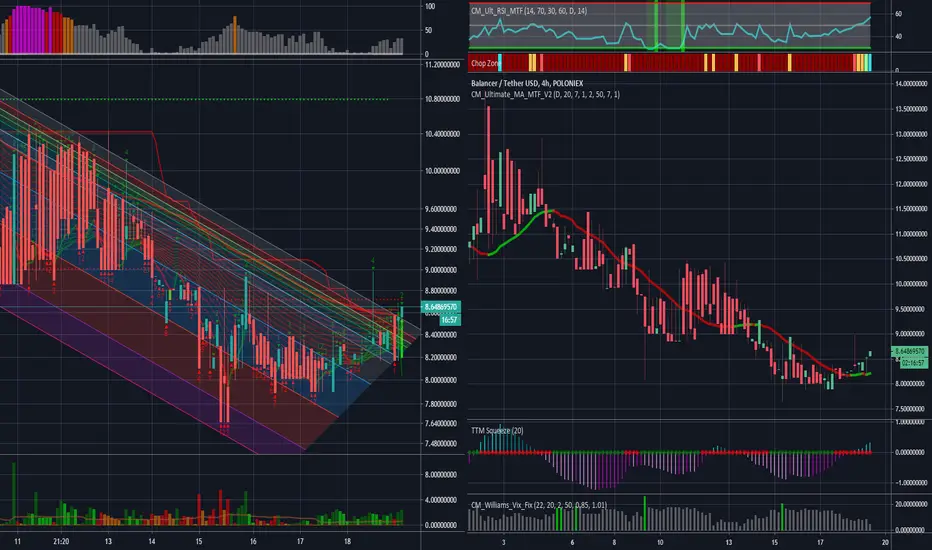Click the date 18 on the time axis
This screenshot has height=550, width=932.
point(348,542)
